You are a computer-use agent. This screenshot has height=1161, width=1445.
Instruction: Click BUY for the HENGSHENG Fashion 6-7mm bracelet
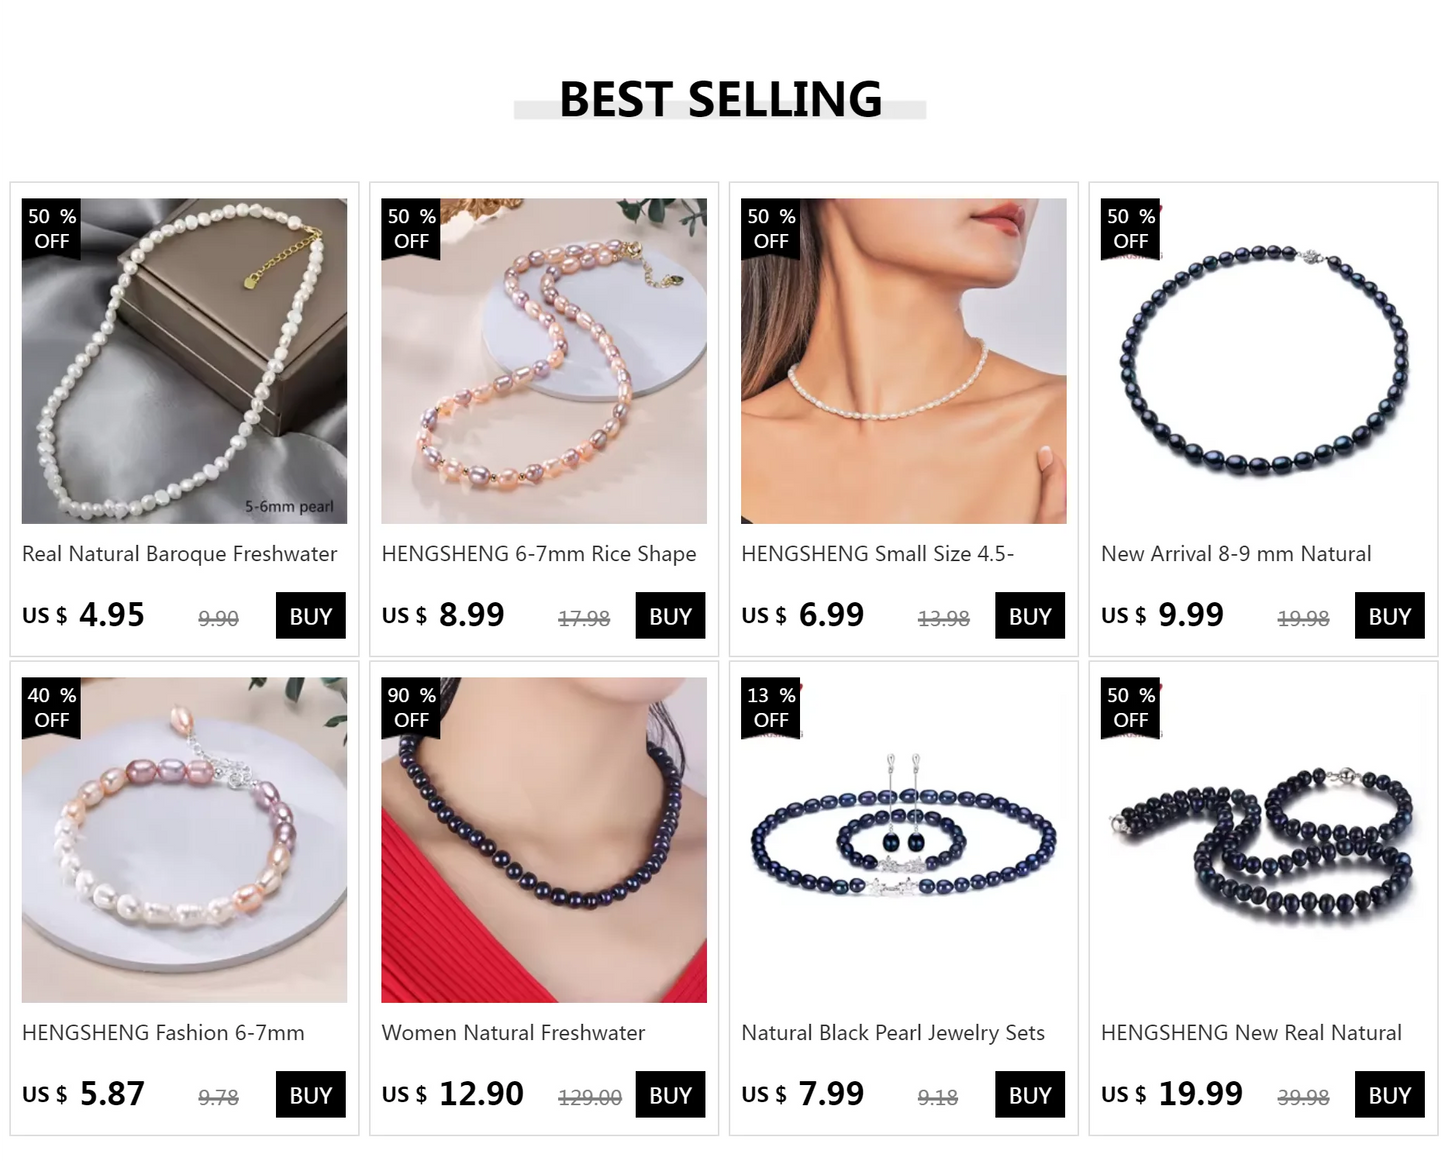(x=311, y=1095)
